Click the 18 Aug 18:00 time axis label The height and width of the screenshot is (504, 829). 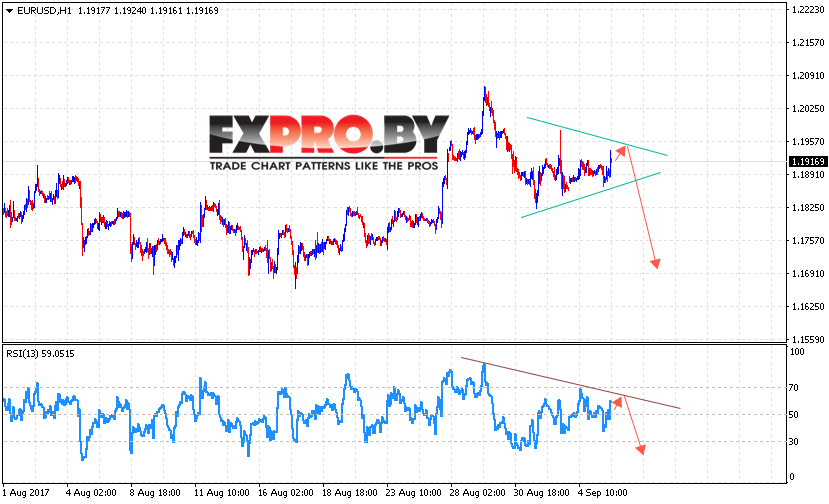tap(349, 492)
